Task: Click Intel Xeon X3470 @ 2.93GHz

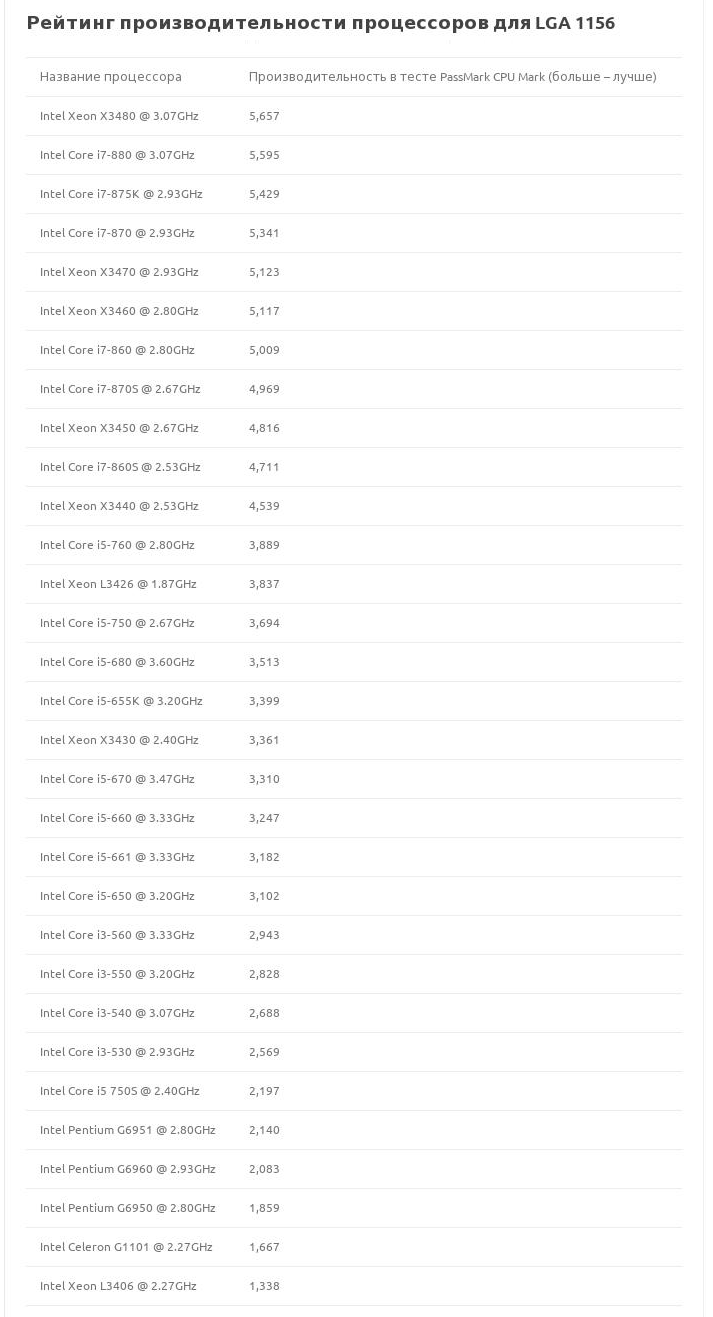Action: click(x=119, y=272)
